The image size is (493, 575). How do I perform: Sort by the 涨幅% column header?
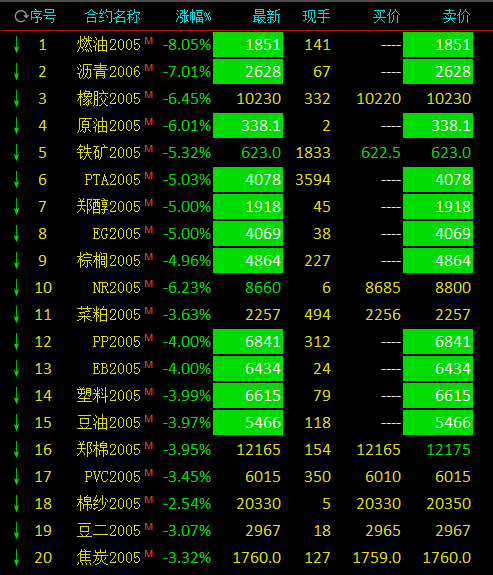click(x=193, y=17)
